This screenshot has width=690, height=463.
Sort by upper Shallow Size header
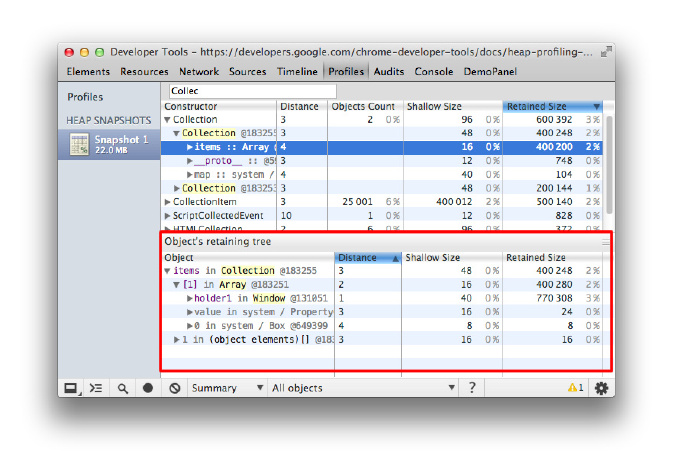453,107
